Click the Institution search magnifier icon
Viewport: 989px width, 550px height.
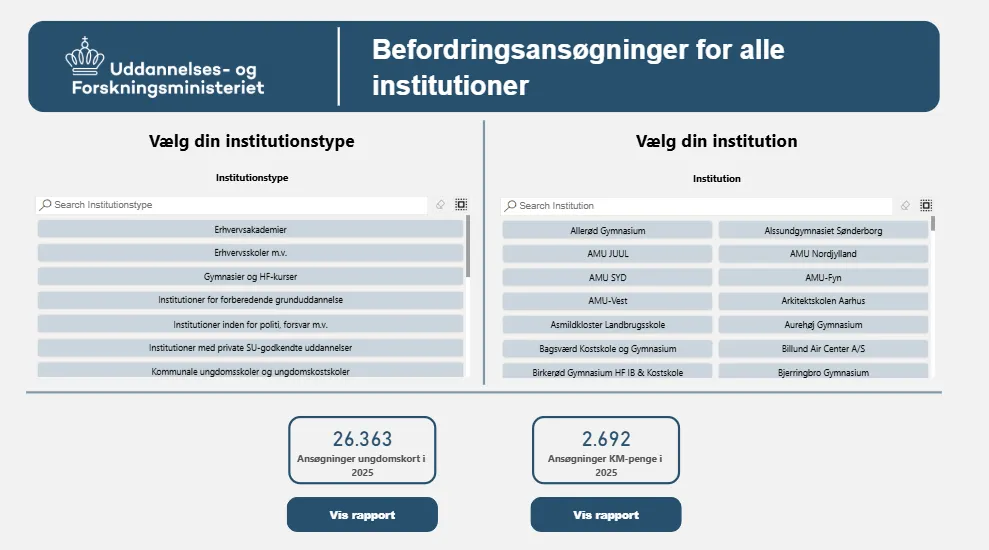coord(511,206)
